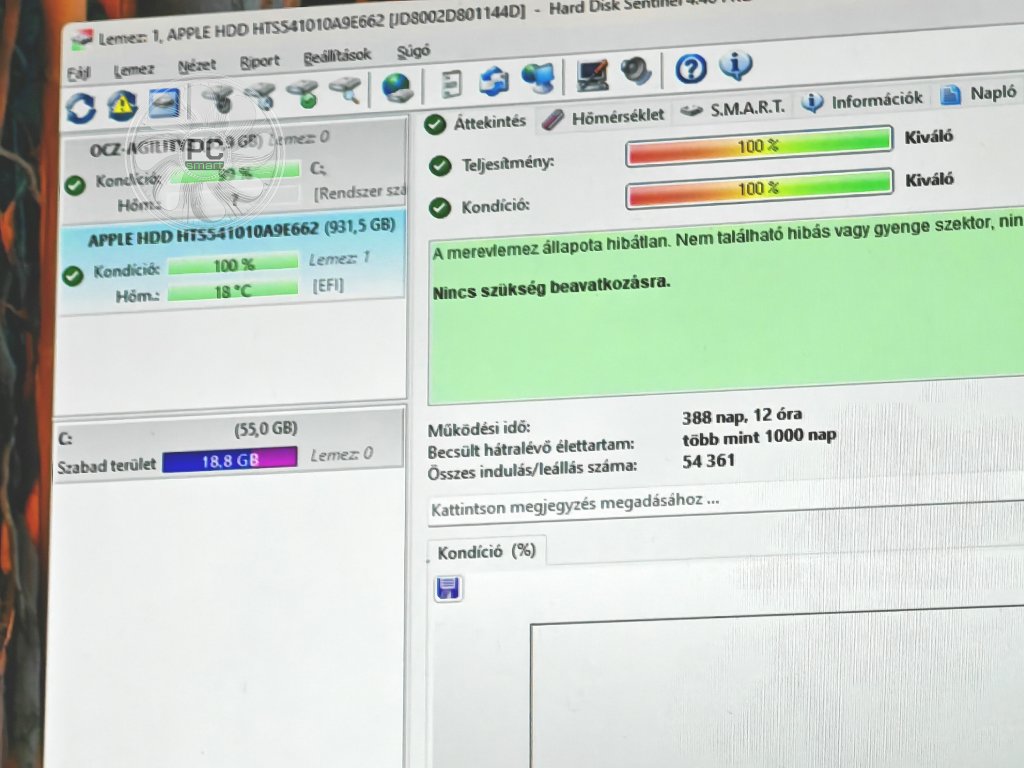Open the Fájl menu
This screenshot has height=768, width=1024.
click(79, 72)
